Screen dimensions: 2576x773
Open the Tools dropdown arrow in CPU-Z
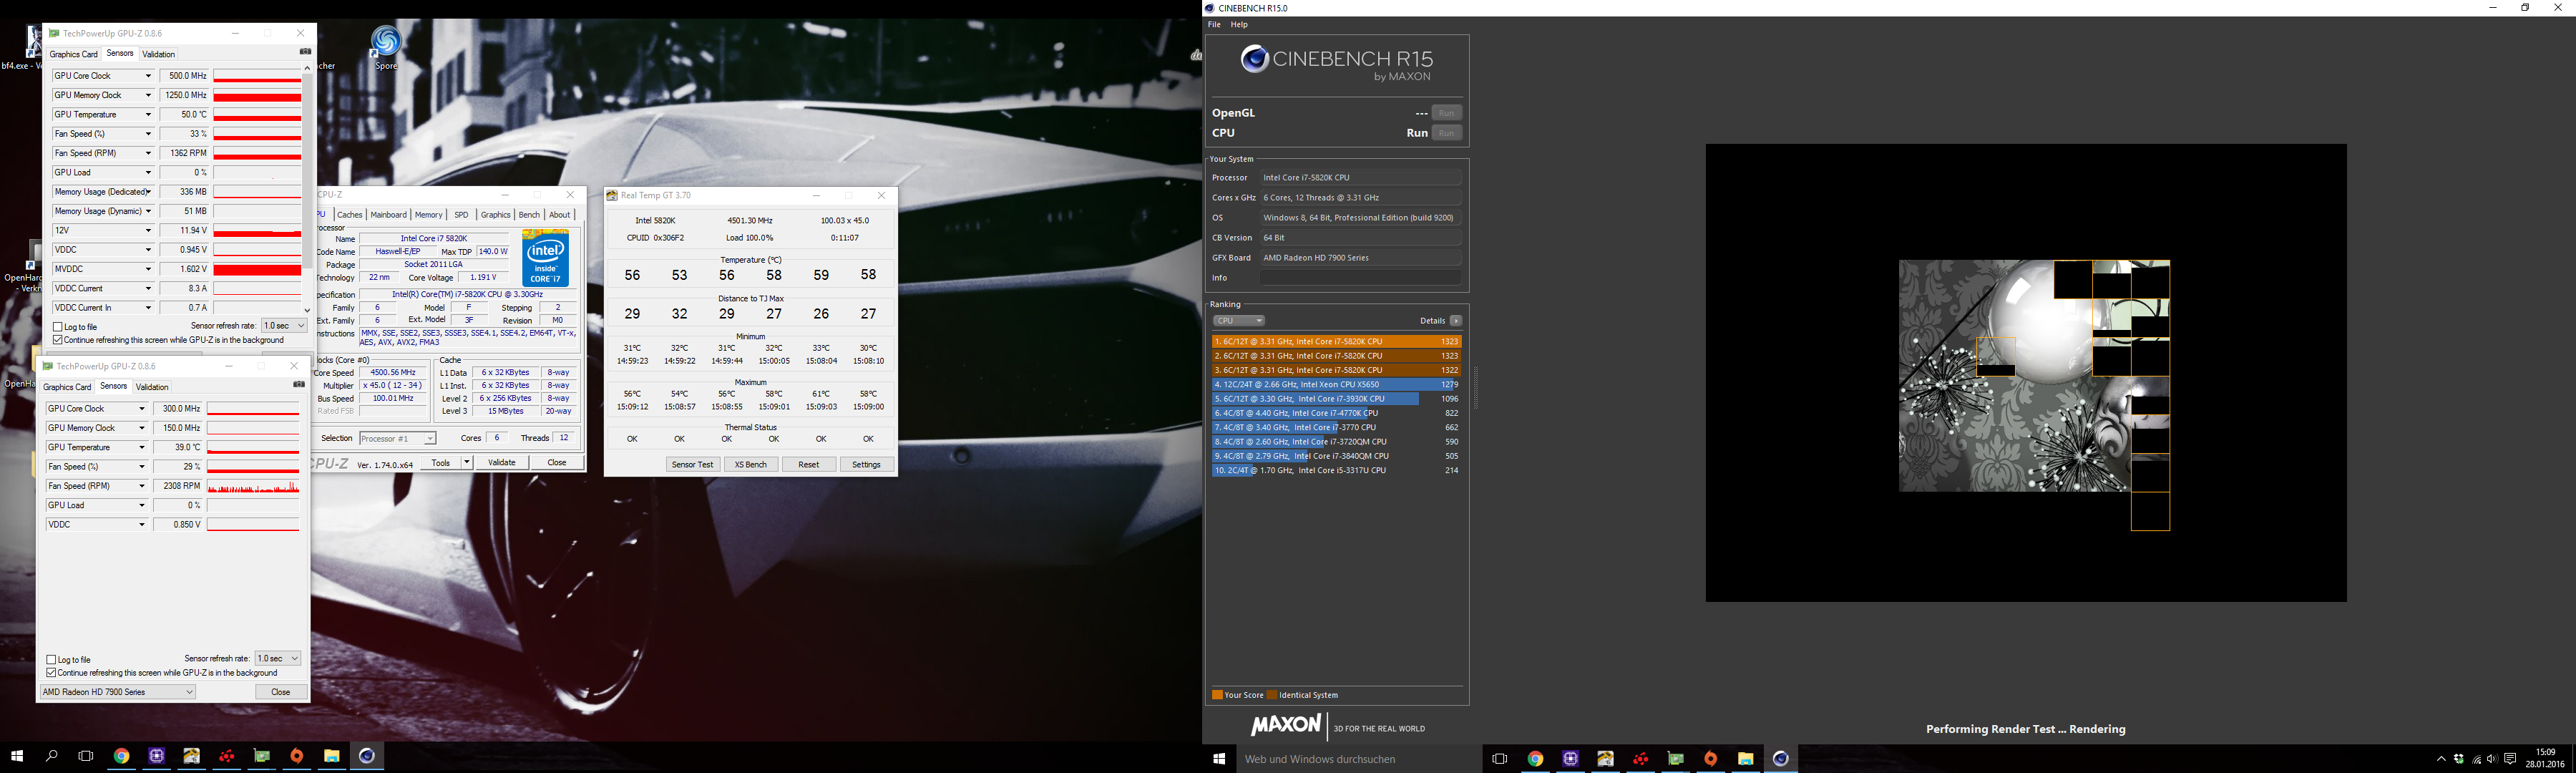466,463
